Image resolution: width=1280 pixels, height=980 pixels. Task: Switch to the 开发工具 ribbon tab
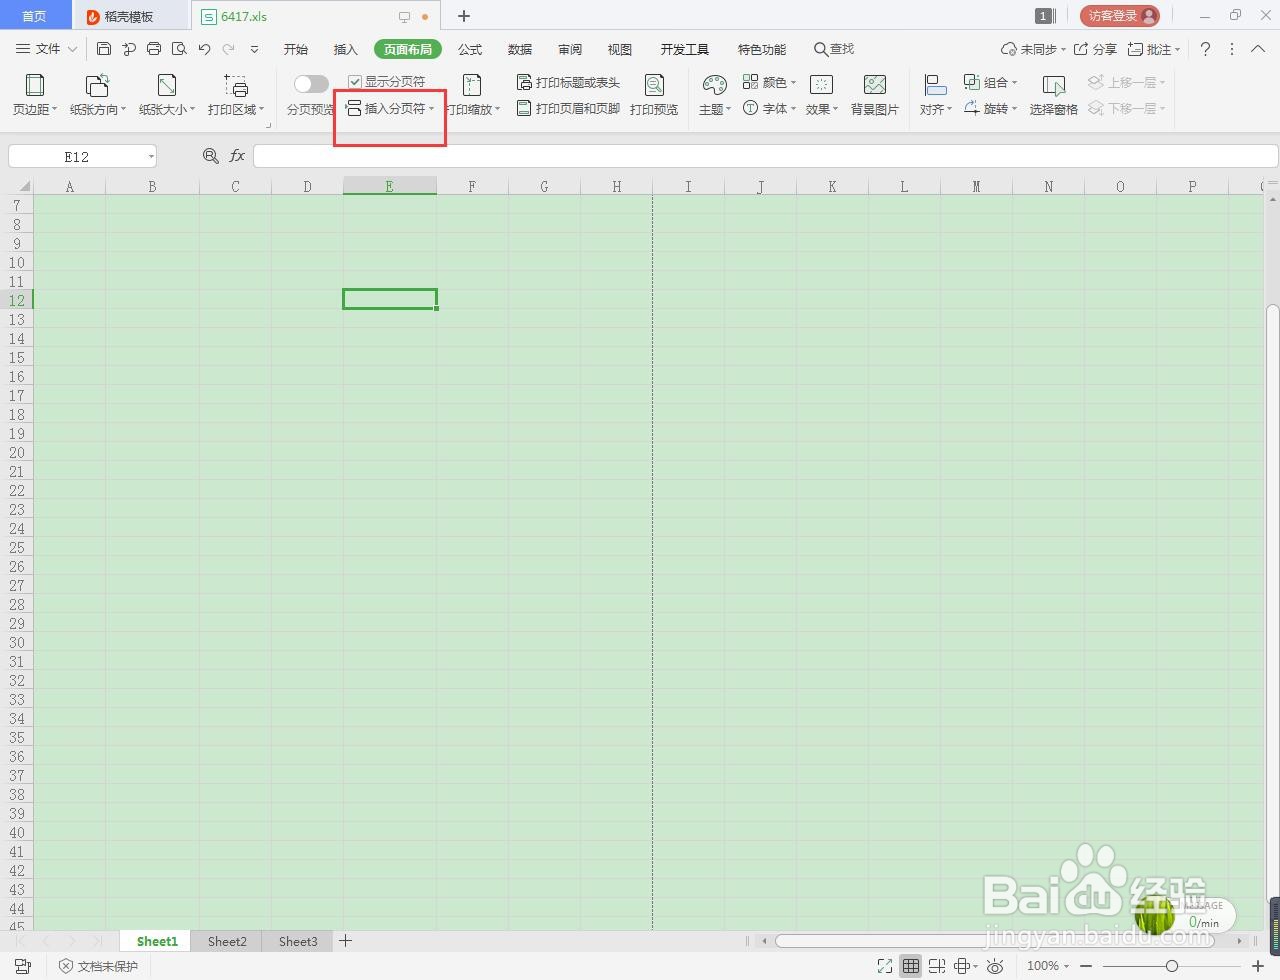click(684, 48)
